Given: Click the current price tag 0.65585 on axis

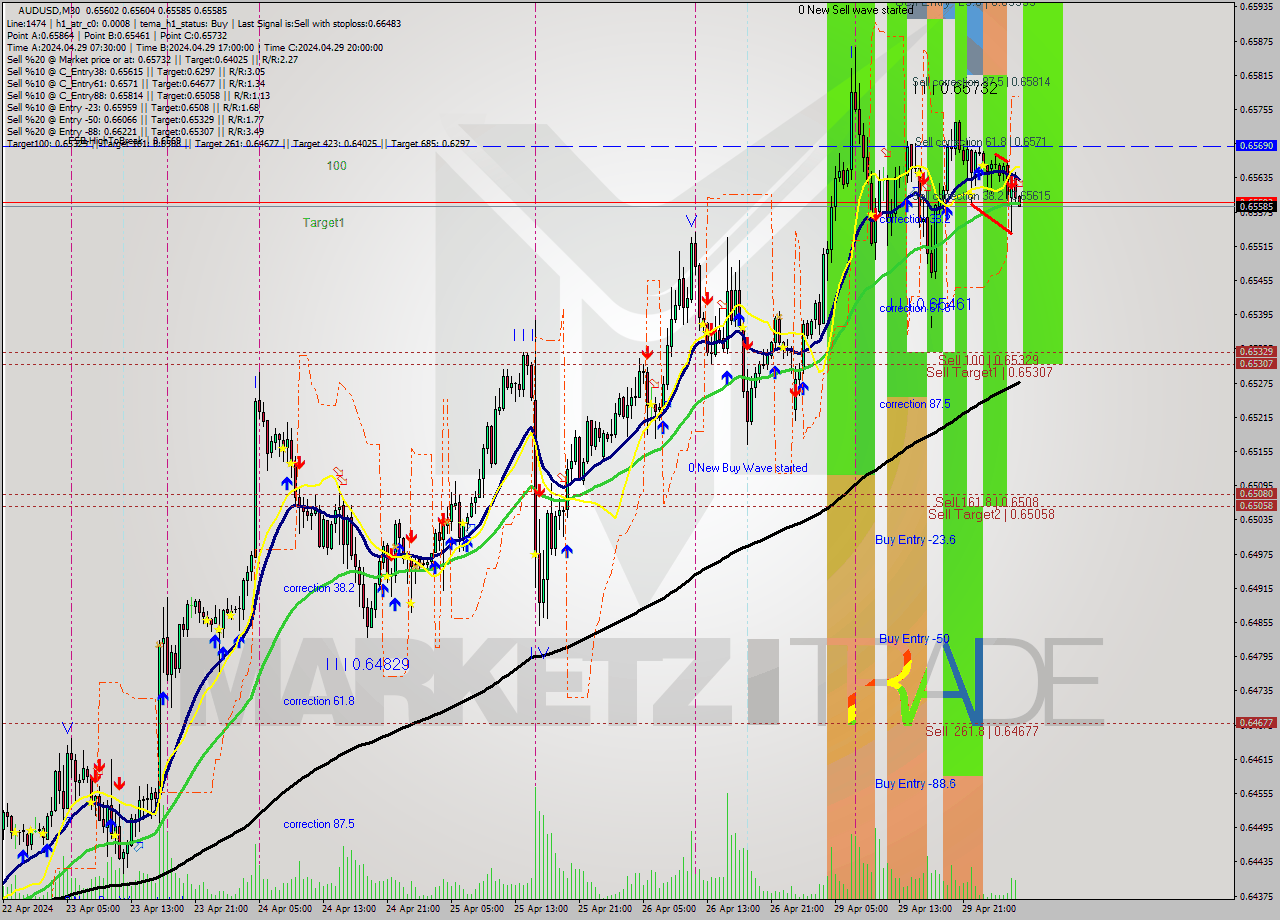Looking at the screenshot, I should click(1256, 207).
